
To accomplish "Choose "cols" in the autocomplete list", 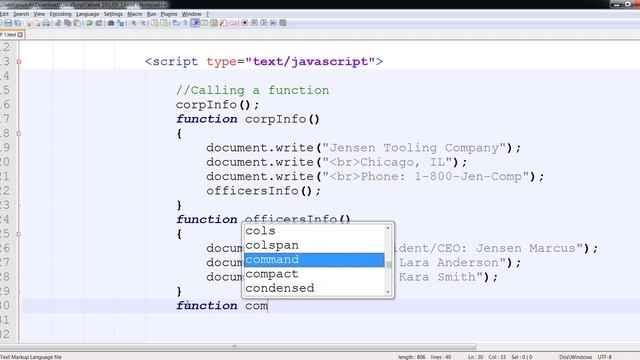I will [x=314, y=231].
